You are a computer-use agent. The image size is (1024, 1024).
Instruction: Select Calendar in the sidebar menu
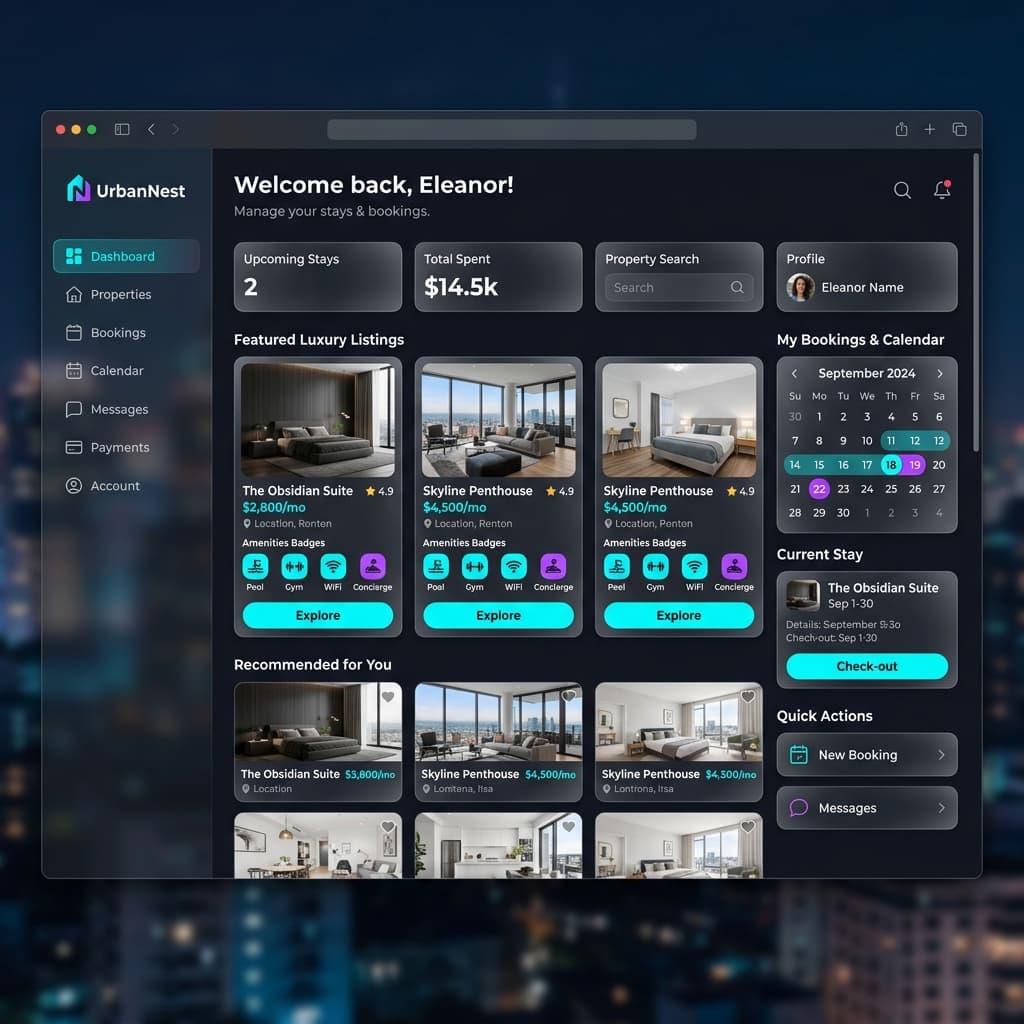coord(104,370)
